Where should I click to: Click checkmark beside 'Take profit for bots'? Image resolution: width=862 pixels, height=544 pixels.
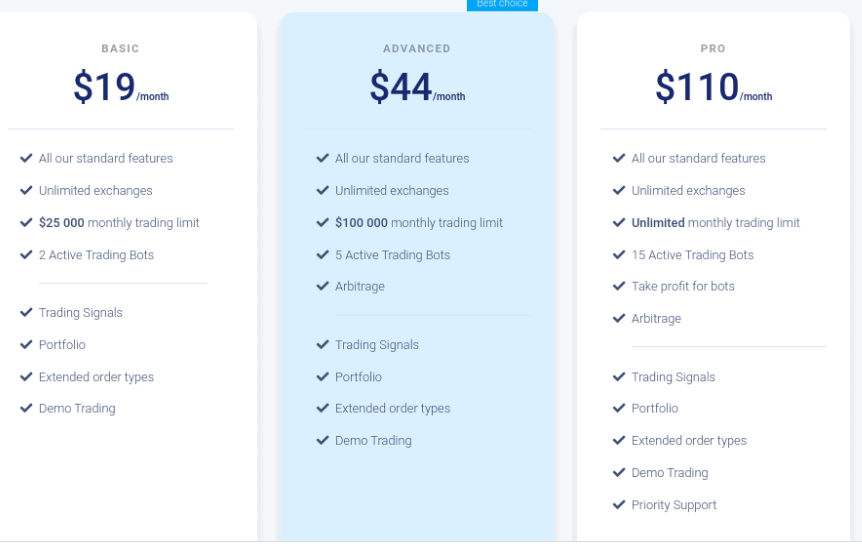[619, 286]
